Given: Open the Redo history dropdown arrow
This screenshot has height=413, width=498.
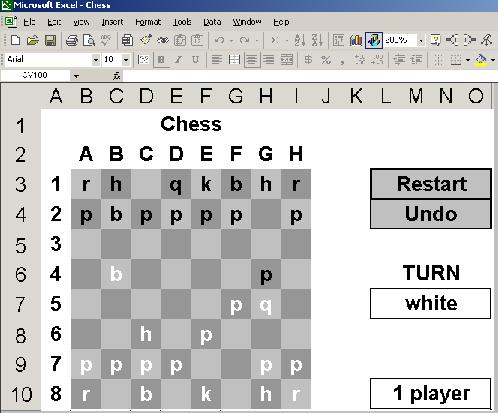Looking at the screenshot, I should click(x=257, y=41).
